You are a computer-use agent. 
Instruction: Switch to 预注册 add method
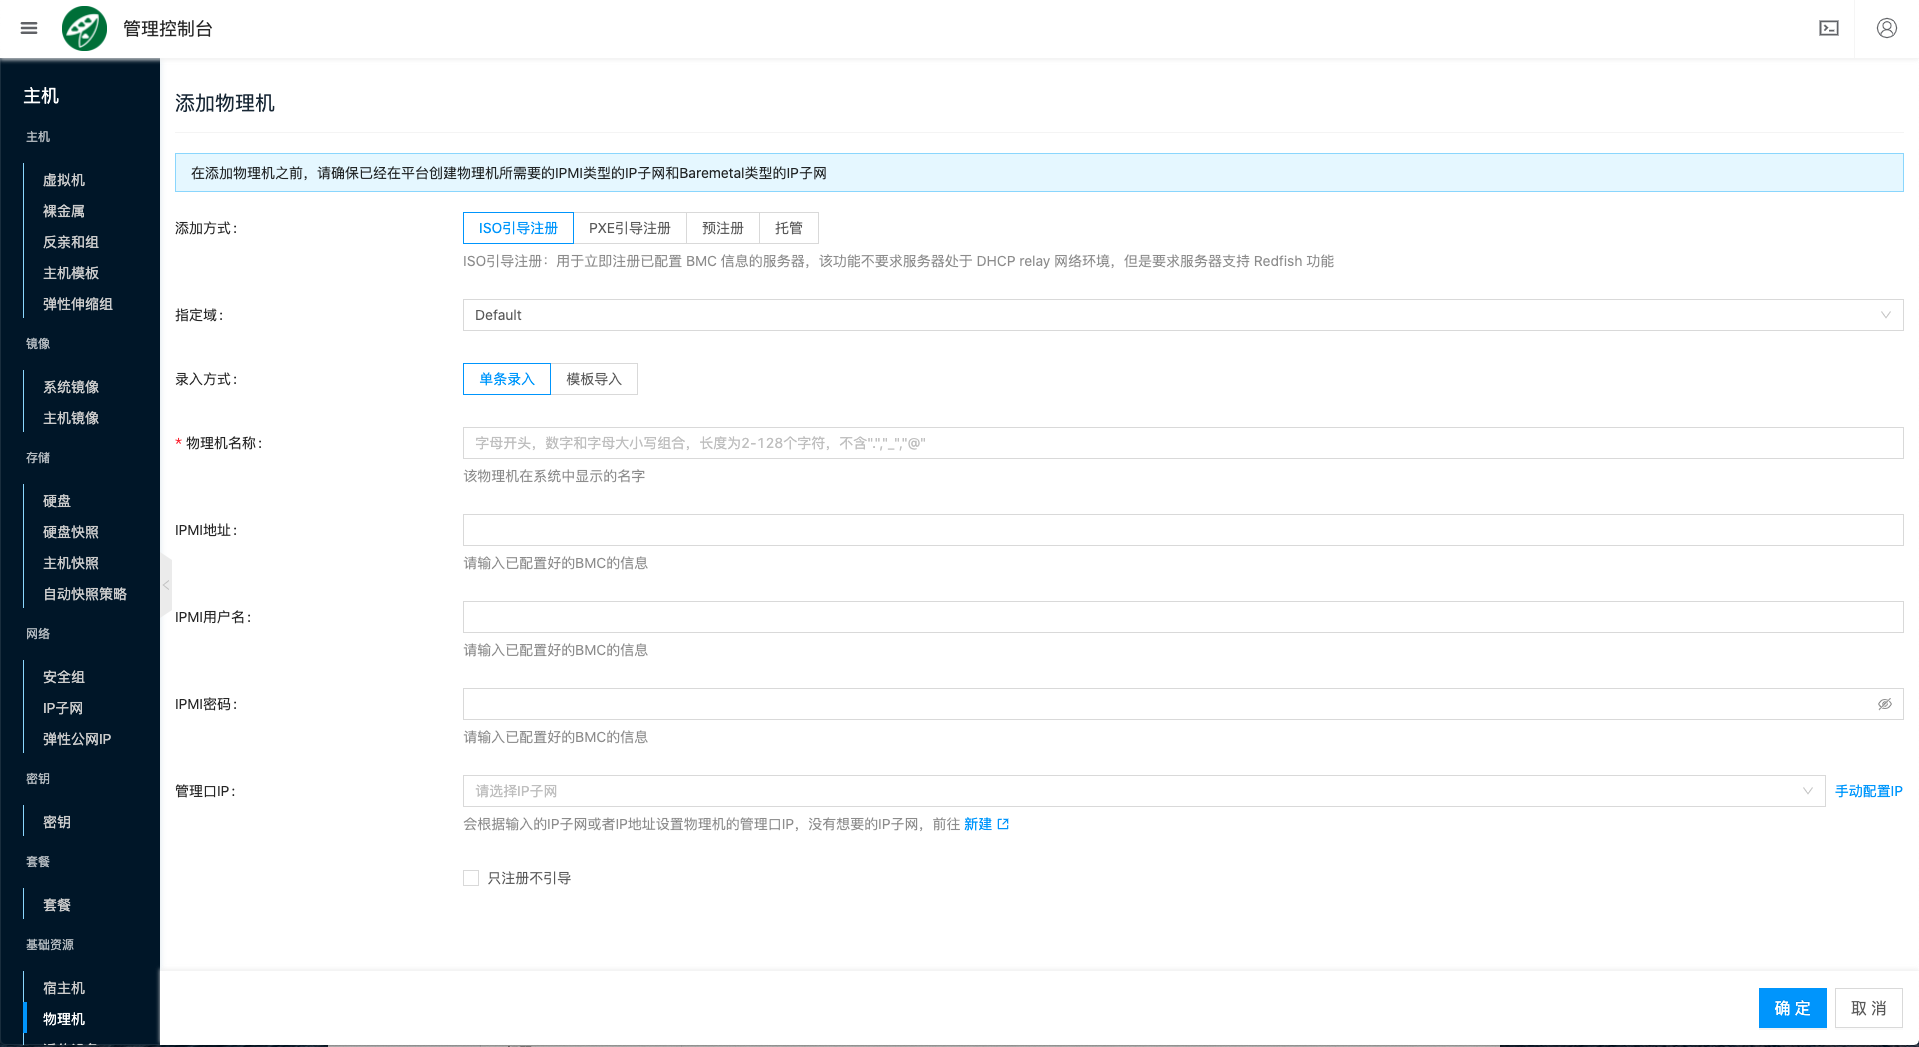pyautogui.click(x=722, y=228)
